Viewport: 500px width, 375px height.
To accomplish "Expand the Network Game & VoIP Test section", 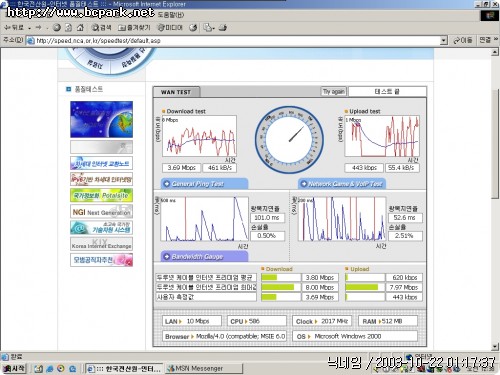I will [342, 184].
